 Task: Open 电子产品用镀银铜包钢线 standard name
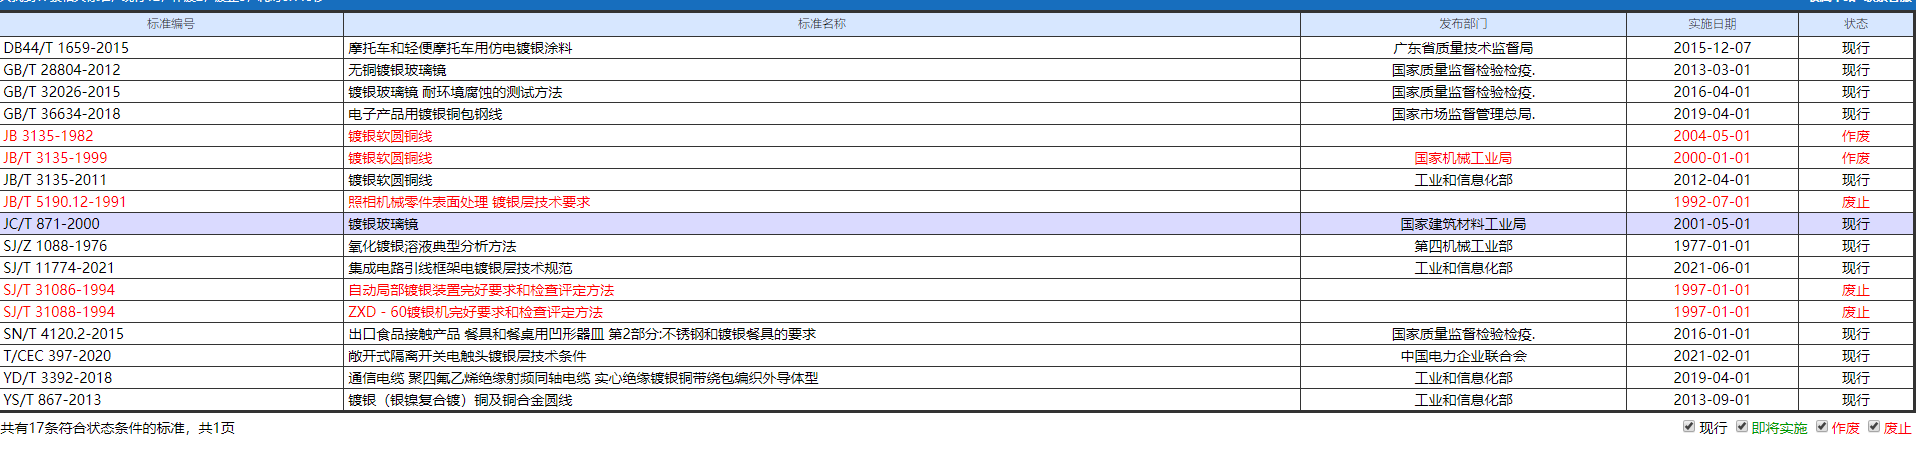[425, 114]
